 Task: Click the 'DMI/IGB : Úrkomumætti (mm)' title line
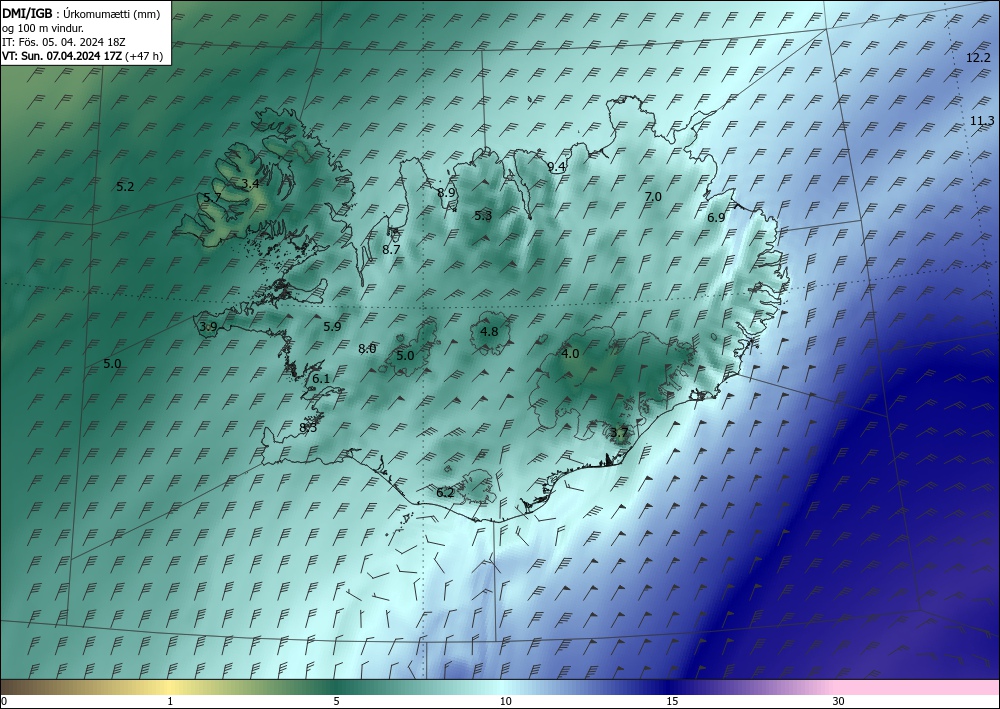coord(81,13)
